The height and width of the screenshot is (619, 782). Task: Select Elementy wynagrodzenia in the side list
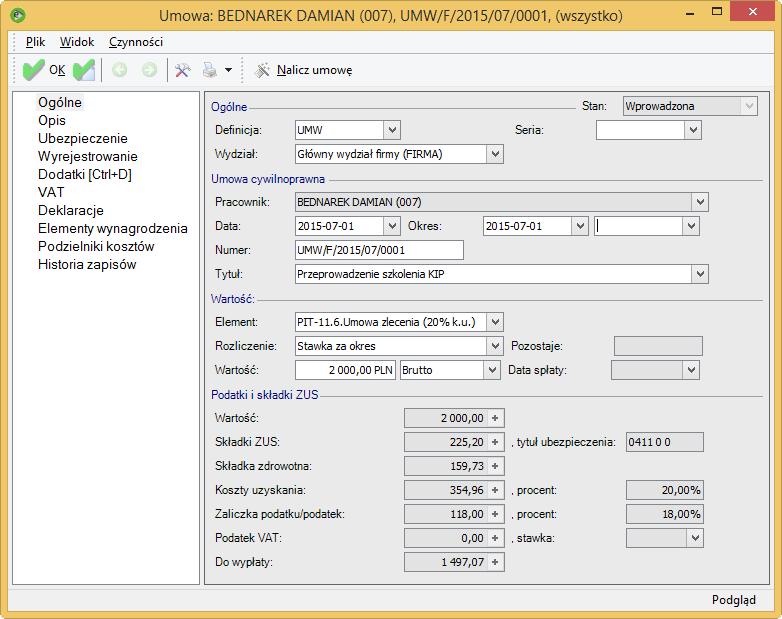tap(113, 228)
